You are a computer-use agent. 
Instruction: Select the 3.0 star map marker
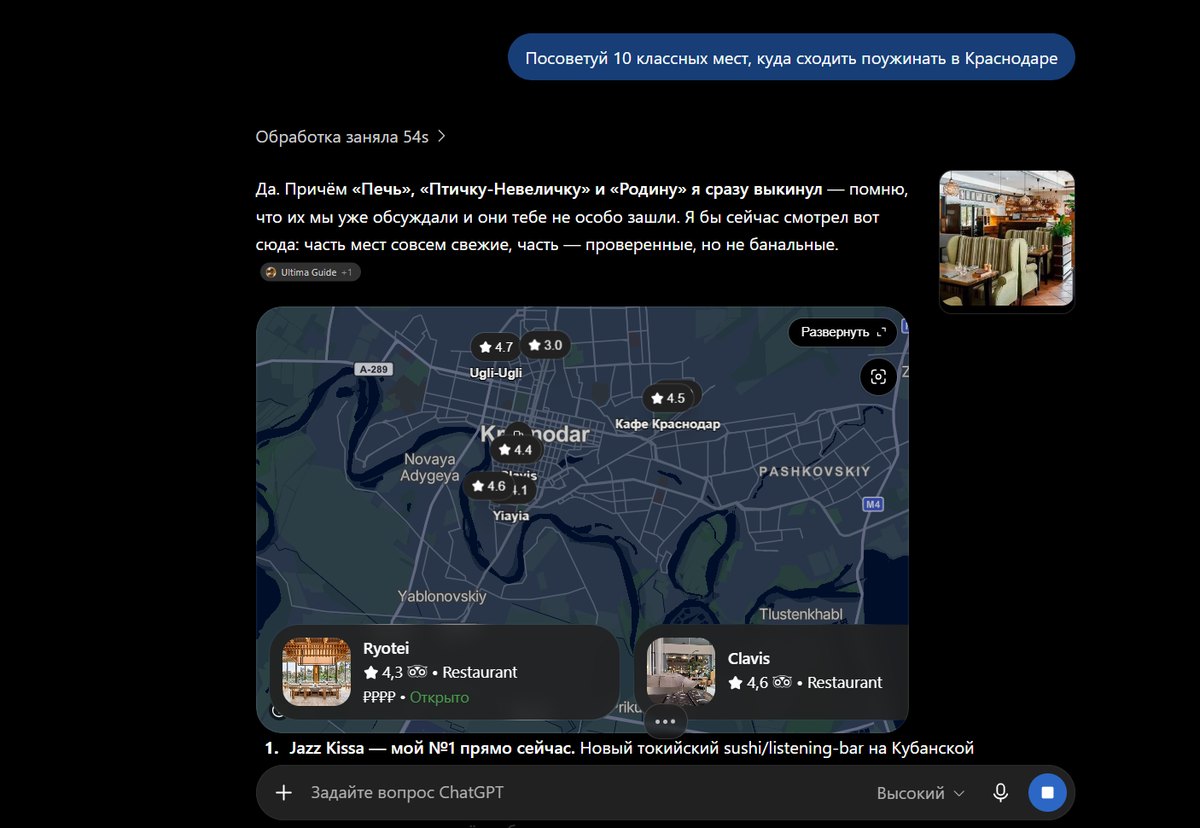coord(545,345)
